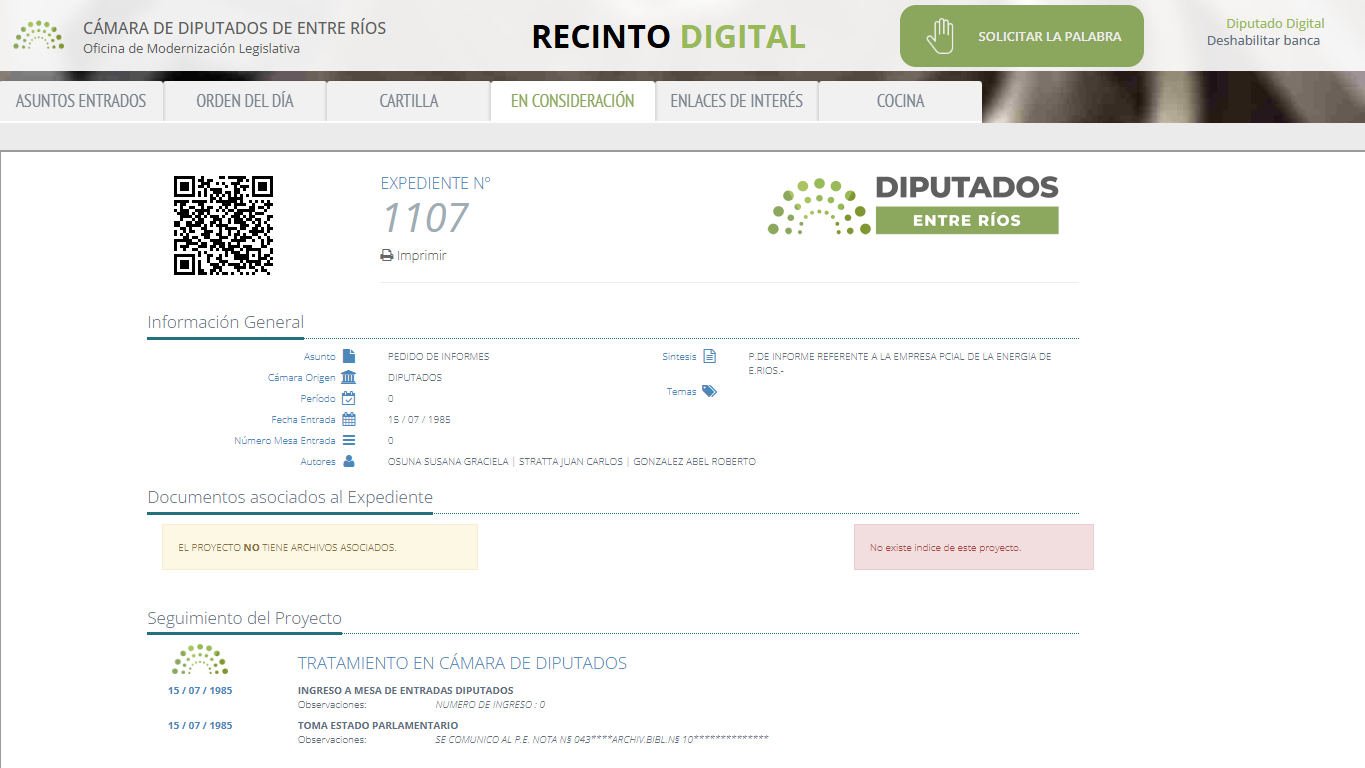Screen dimensions: 1365x768
Task: Click the document icon next to Síntesis
Action: [710, 355]
